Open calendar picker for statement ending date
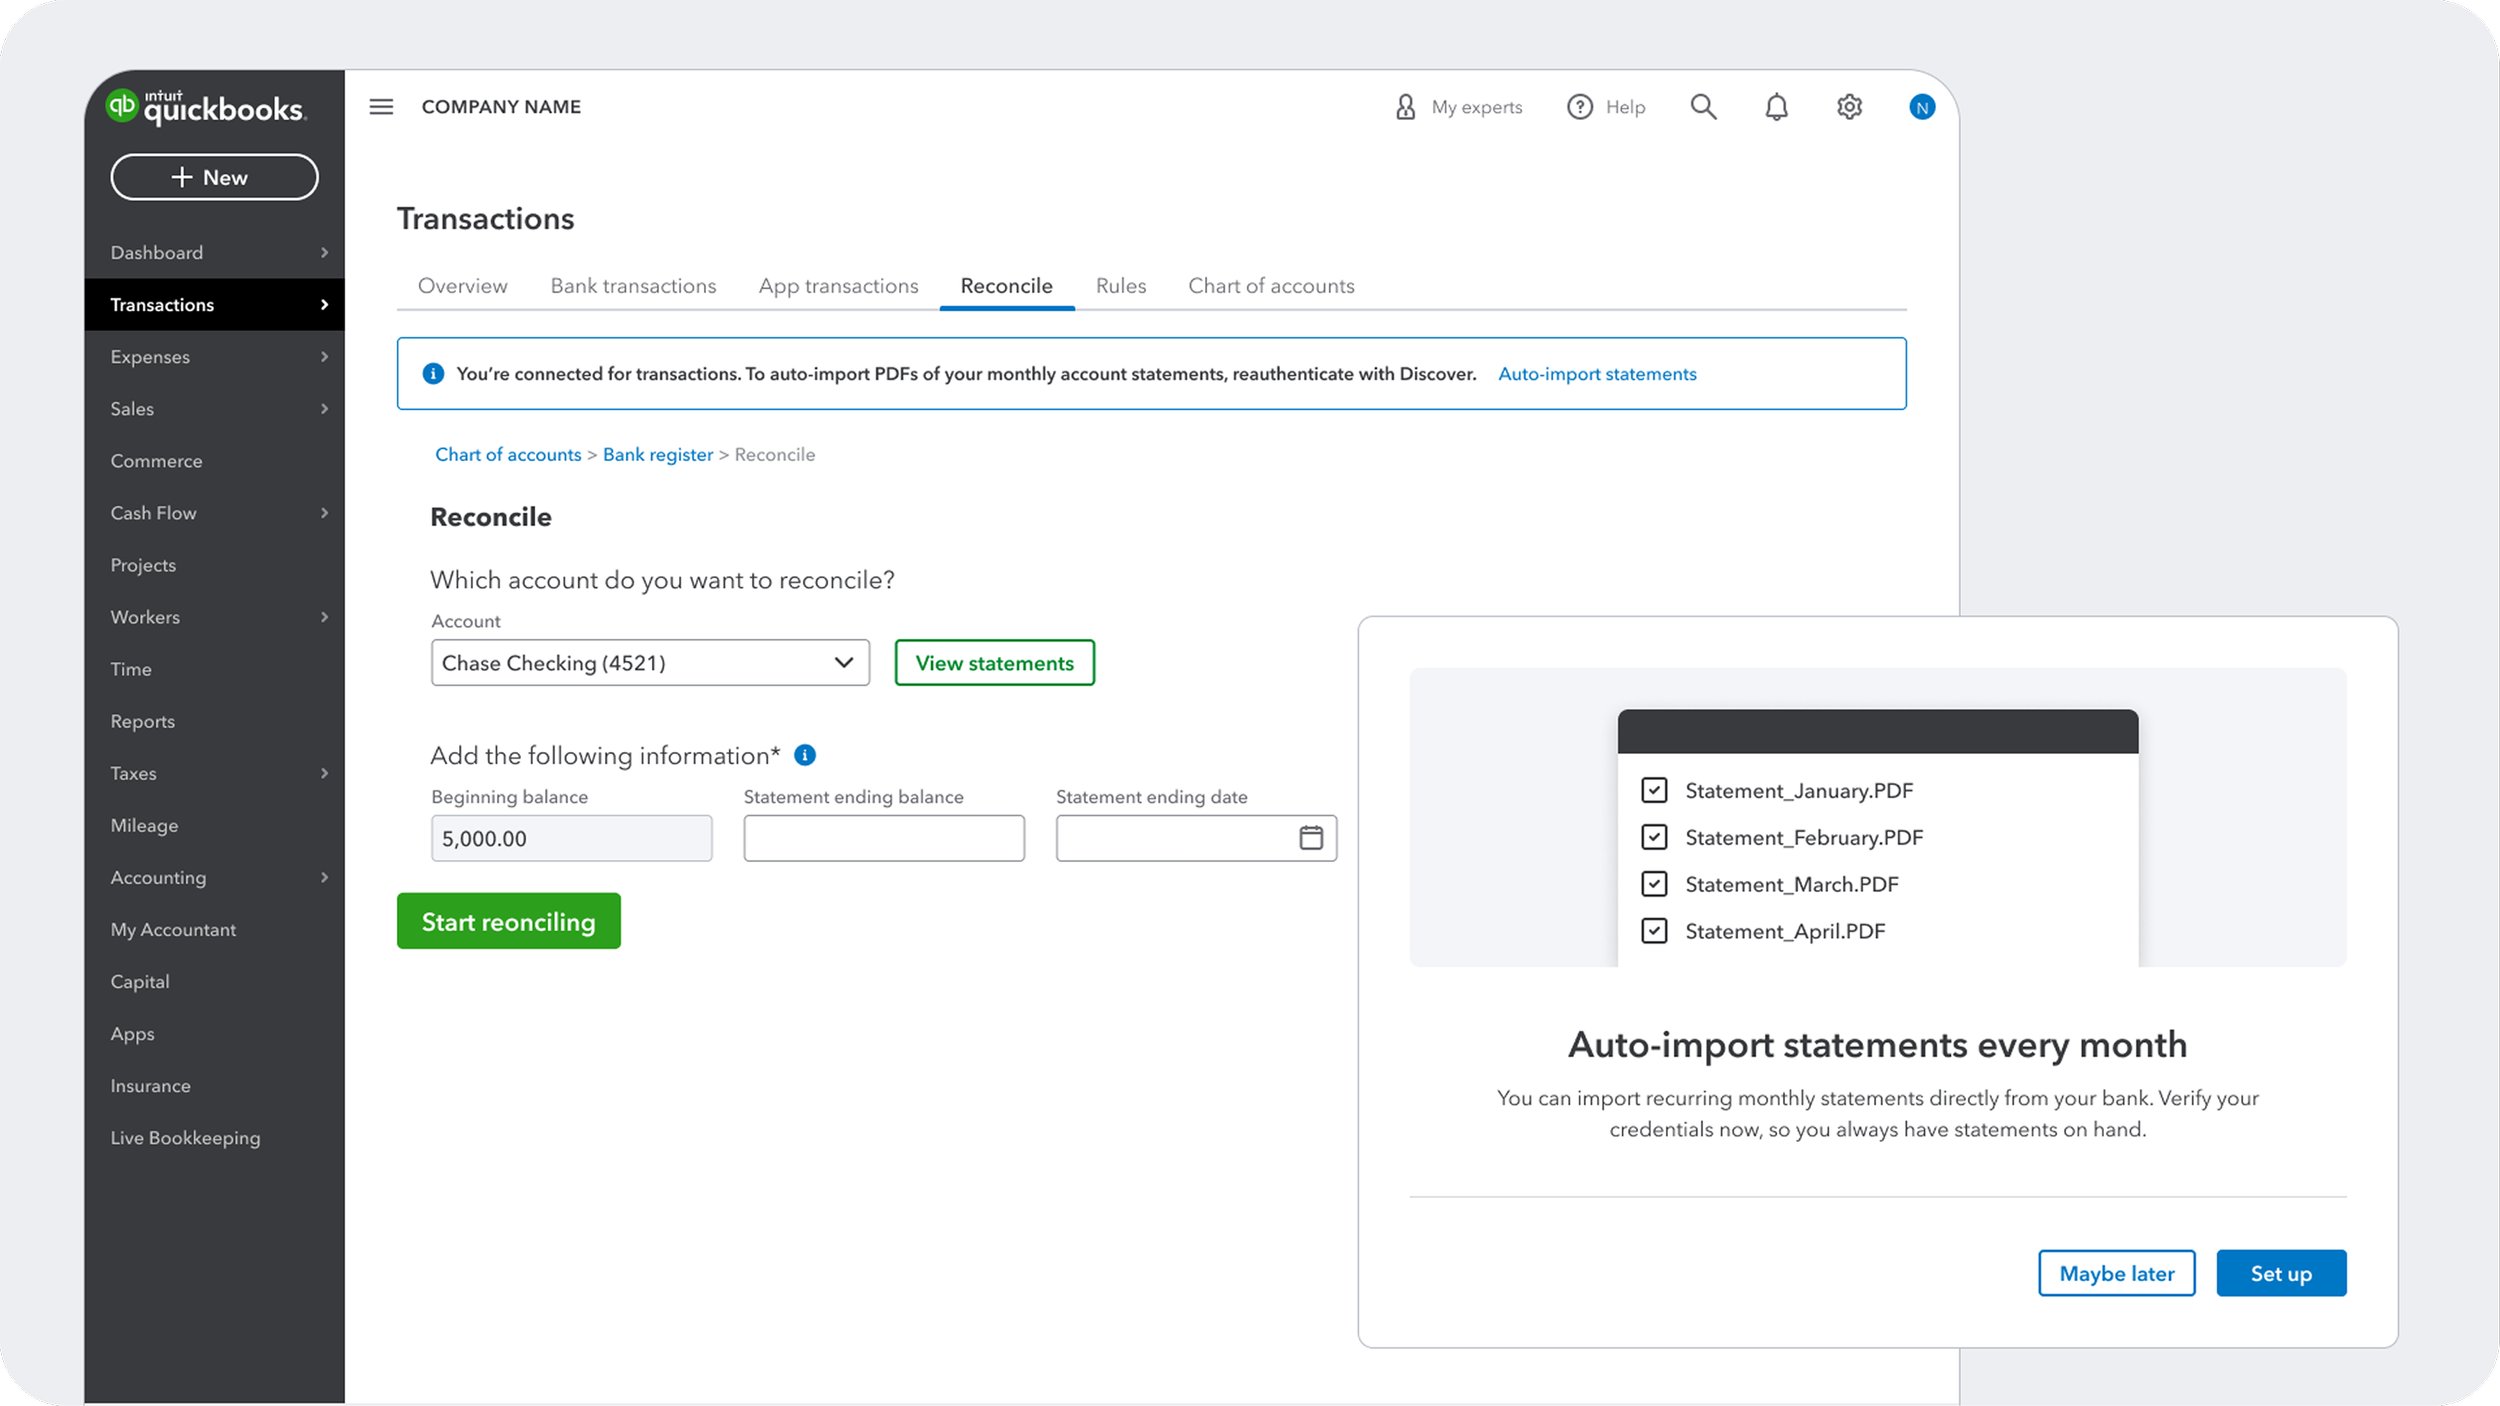Image resolution: width=2500 pixels, height=1406 pixels. click(1310, 838)
